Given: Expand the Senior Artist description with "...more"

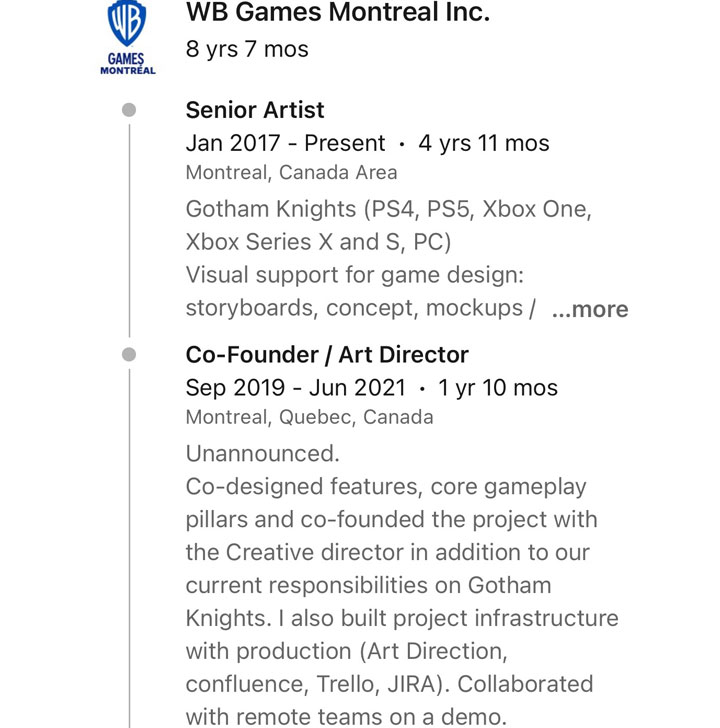Looking at the screenshot, I should (x=590, y=310).
